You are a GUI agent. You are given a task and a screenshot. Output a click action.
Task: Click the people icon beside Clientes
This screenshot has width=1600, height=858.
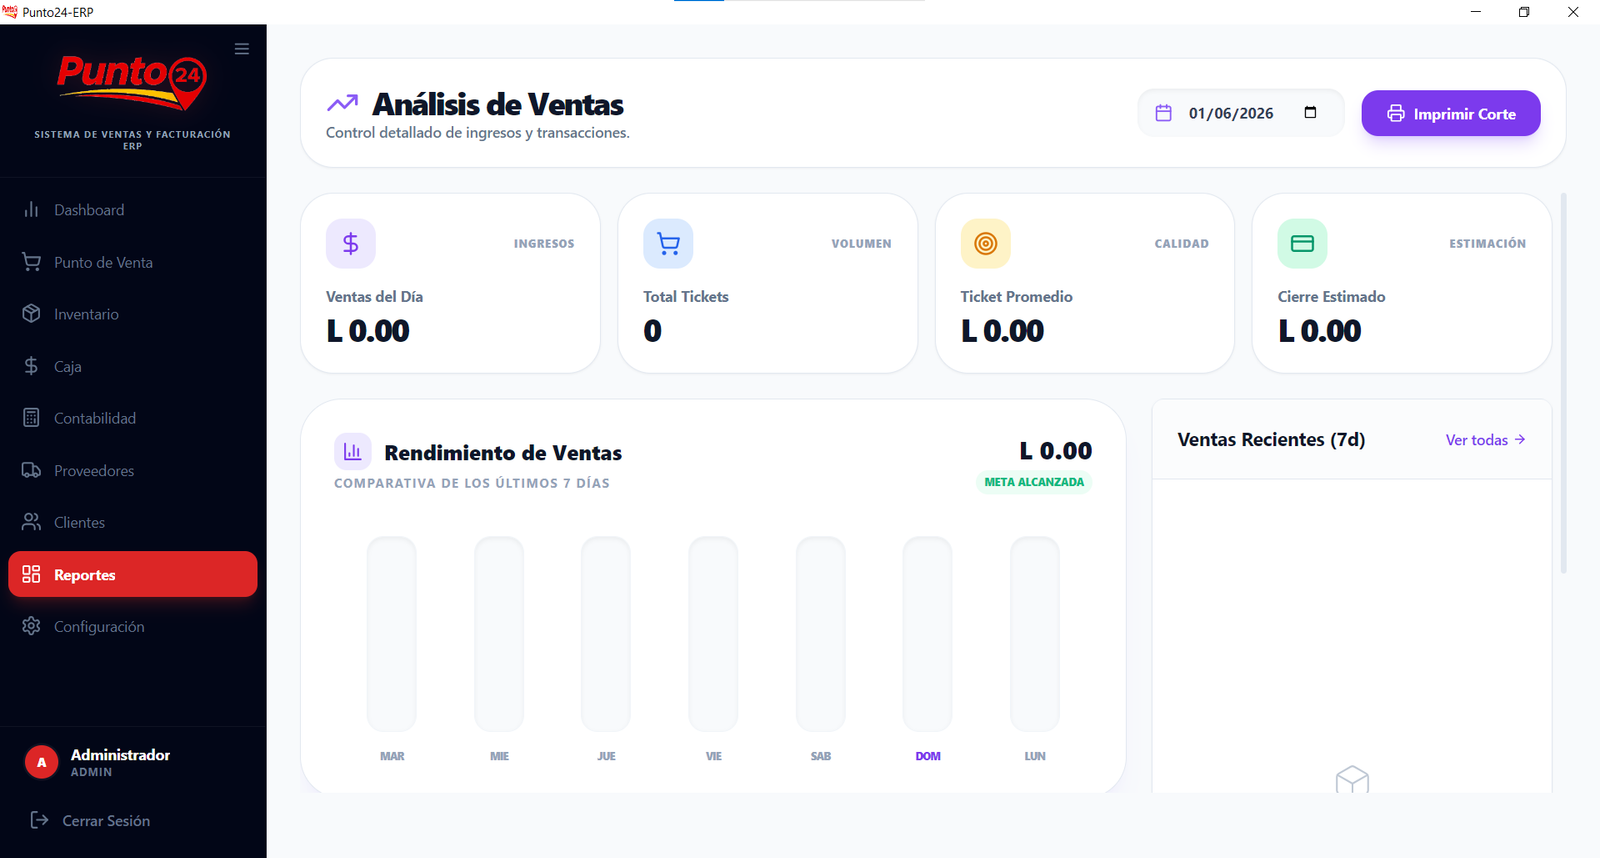[32, 522]
